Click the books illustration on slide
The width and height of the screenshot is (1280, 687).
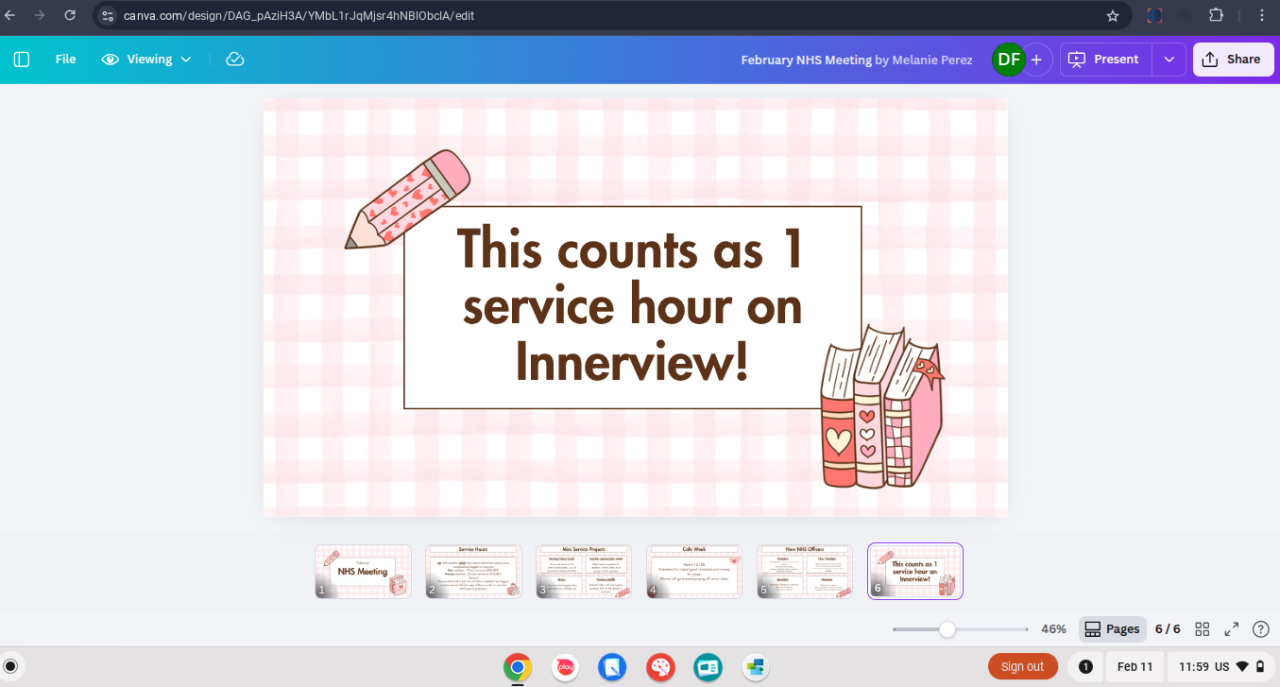coord(881,406)
